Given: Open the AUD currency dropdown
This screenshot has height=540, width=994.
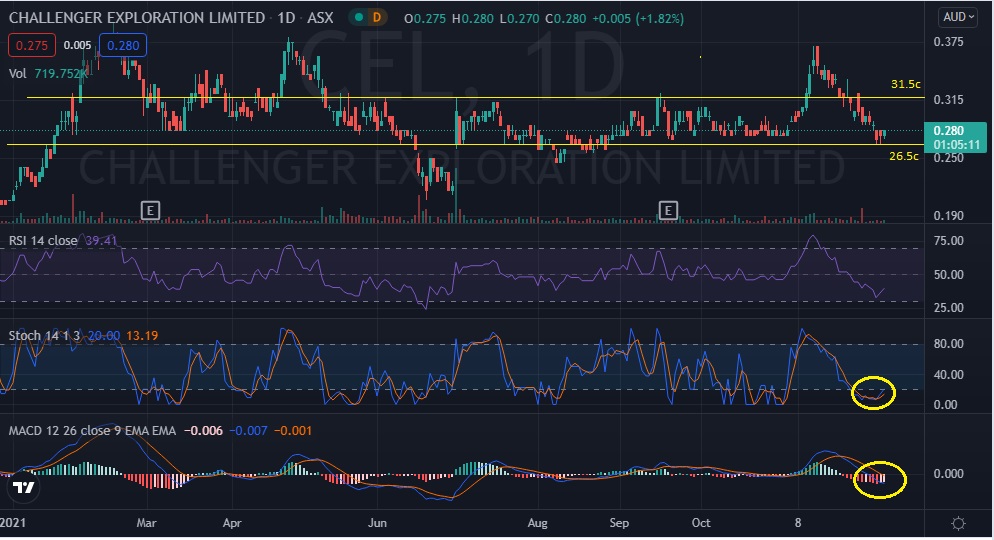Looking at the screenshot, I should [x=957, y=17].
